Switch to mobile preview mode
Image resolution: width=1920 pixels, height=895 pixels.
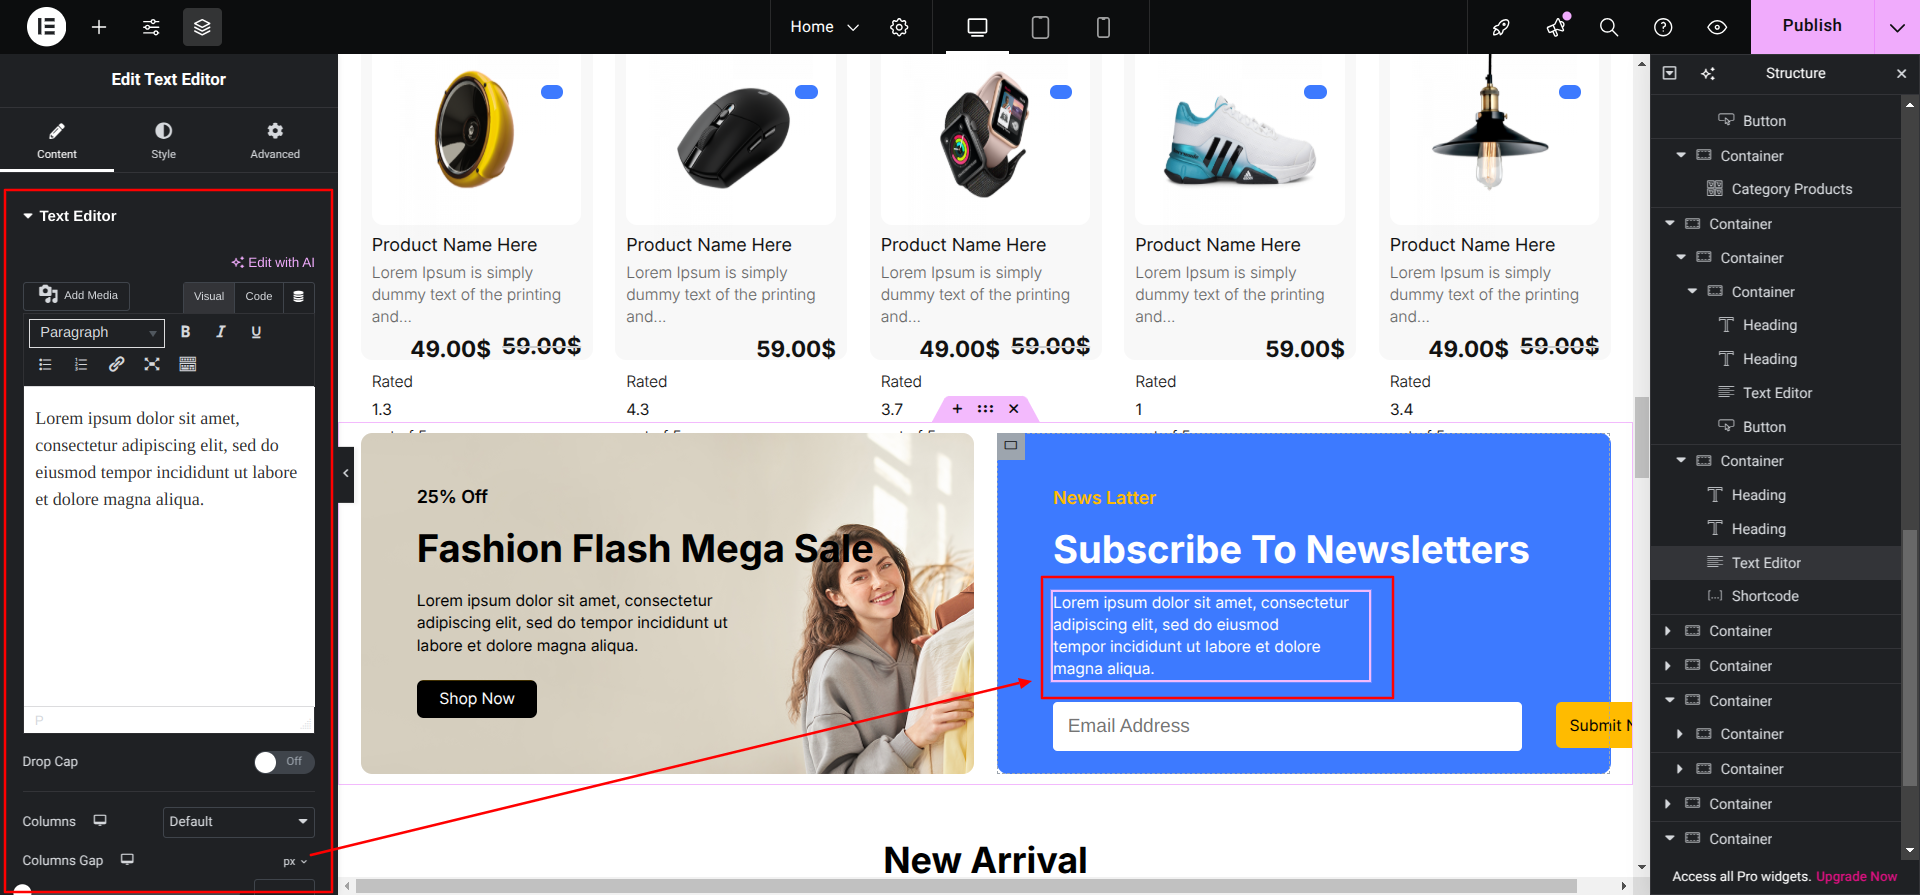(x=1103, y=27)
